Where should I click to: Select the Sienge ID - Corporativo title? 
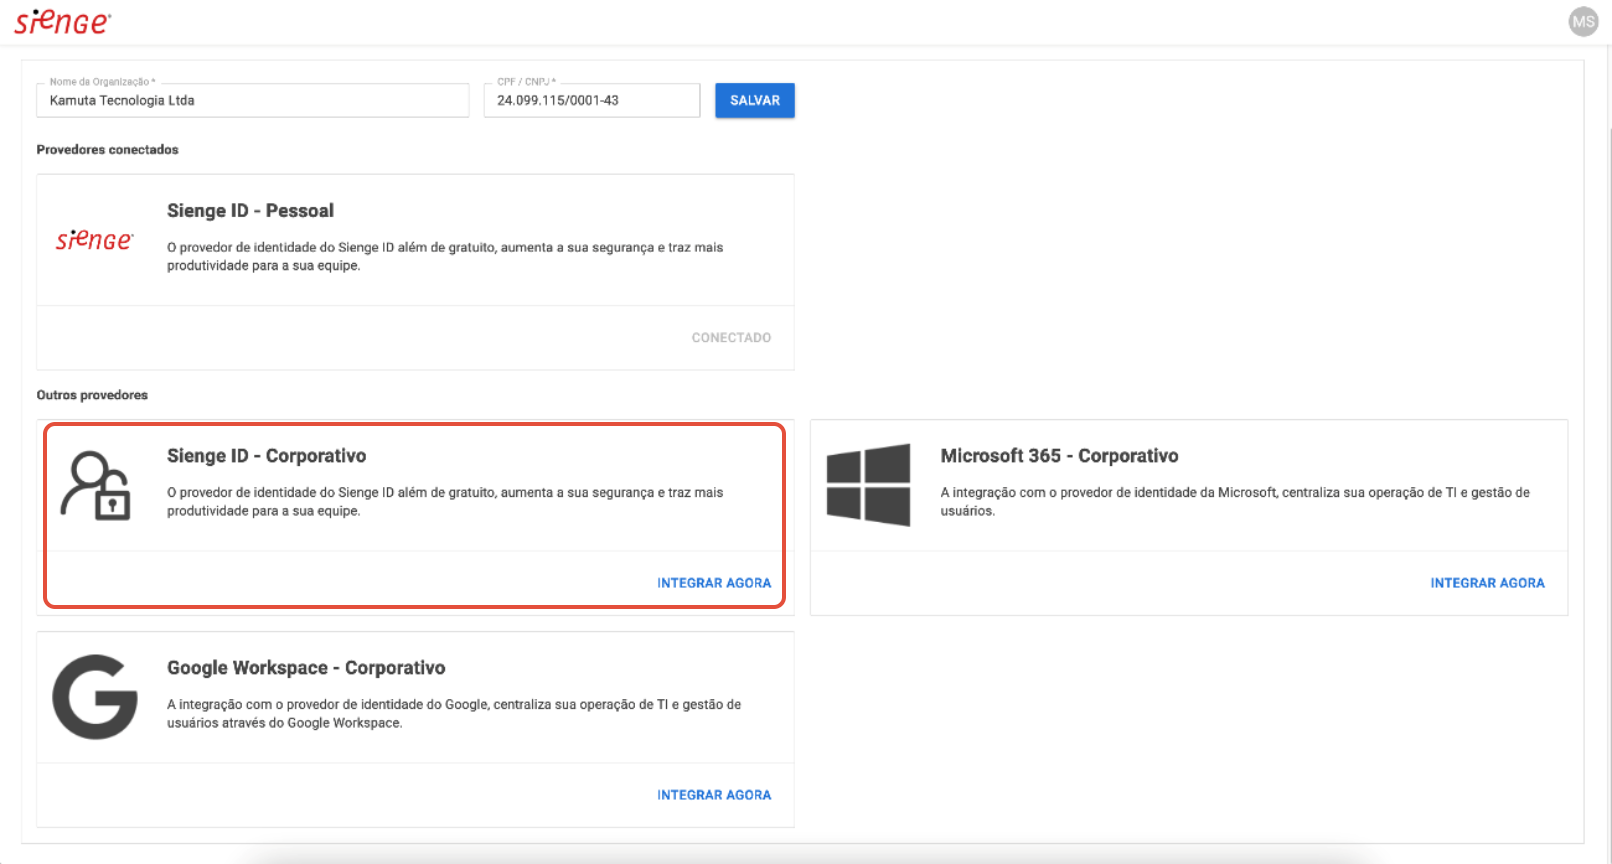pos(266,456)
